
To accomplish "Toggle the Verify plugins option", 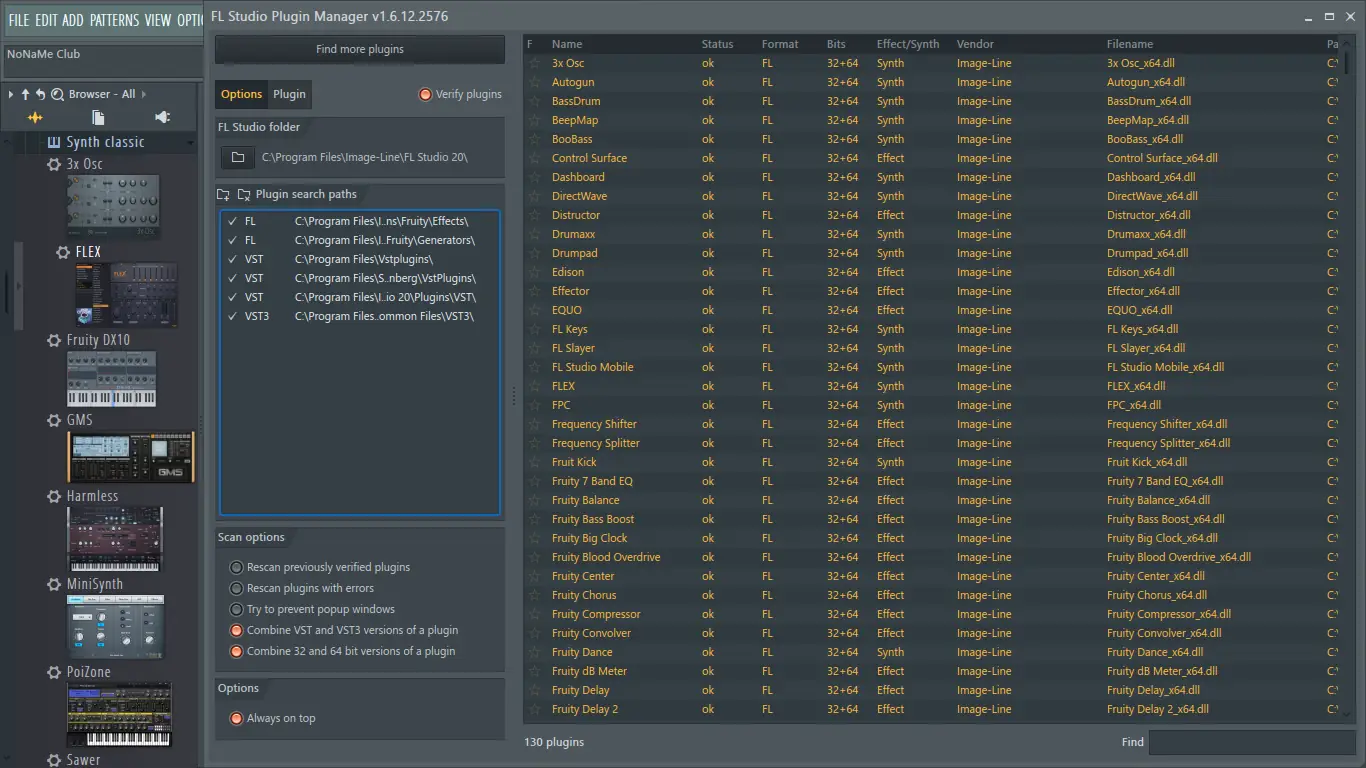I will (425, 94).
